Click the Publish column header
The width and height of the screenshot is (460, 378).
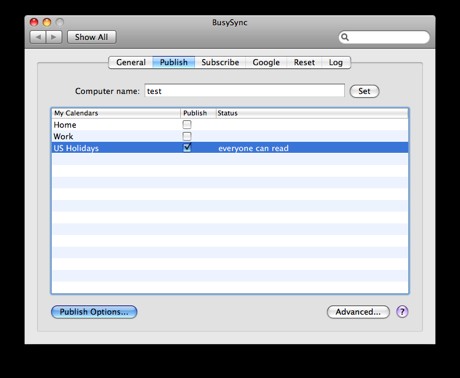(198, 113)
